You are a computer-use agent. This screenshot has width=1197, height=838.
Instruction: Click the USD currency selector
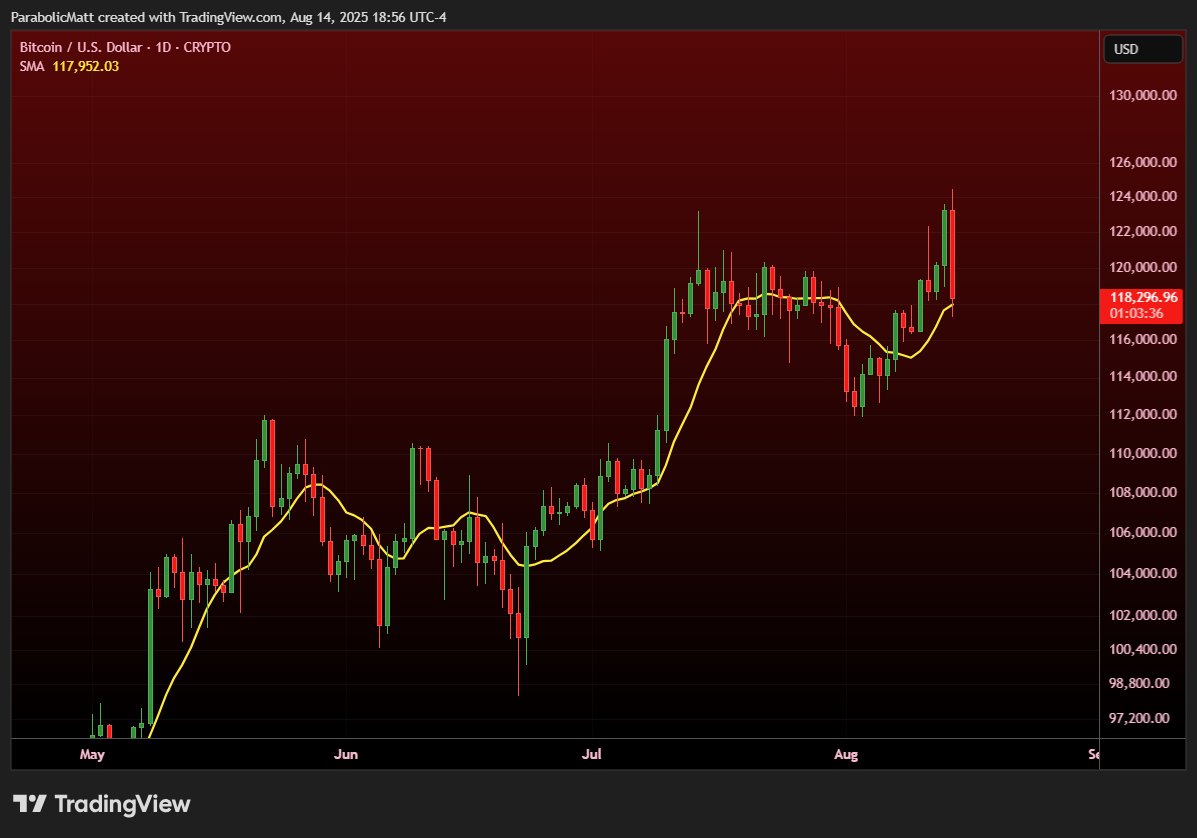pos(1142,49)
